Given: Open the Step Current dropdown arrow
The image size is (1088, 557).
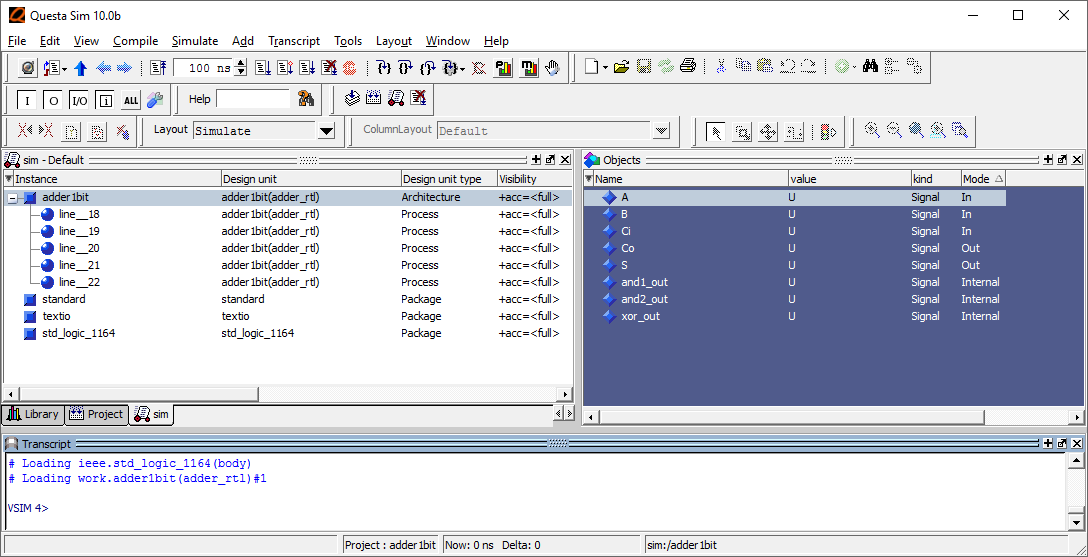Looking at the screenshot, I should click(462, 67).
